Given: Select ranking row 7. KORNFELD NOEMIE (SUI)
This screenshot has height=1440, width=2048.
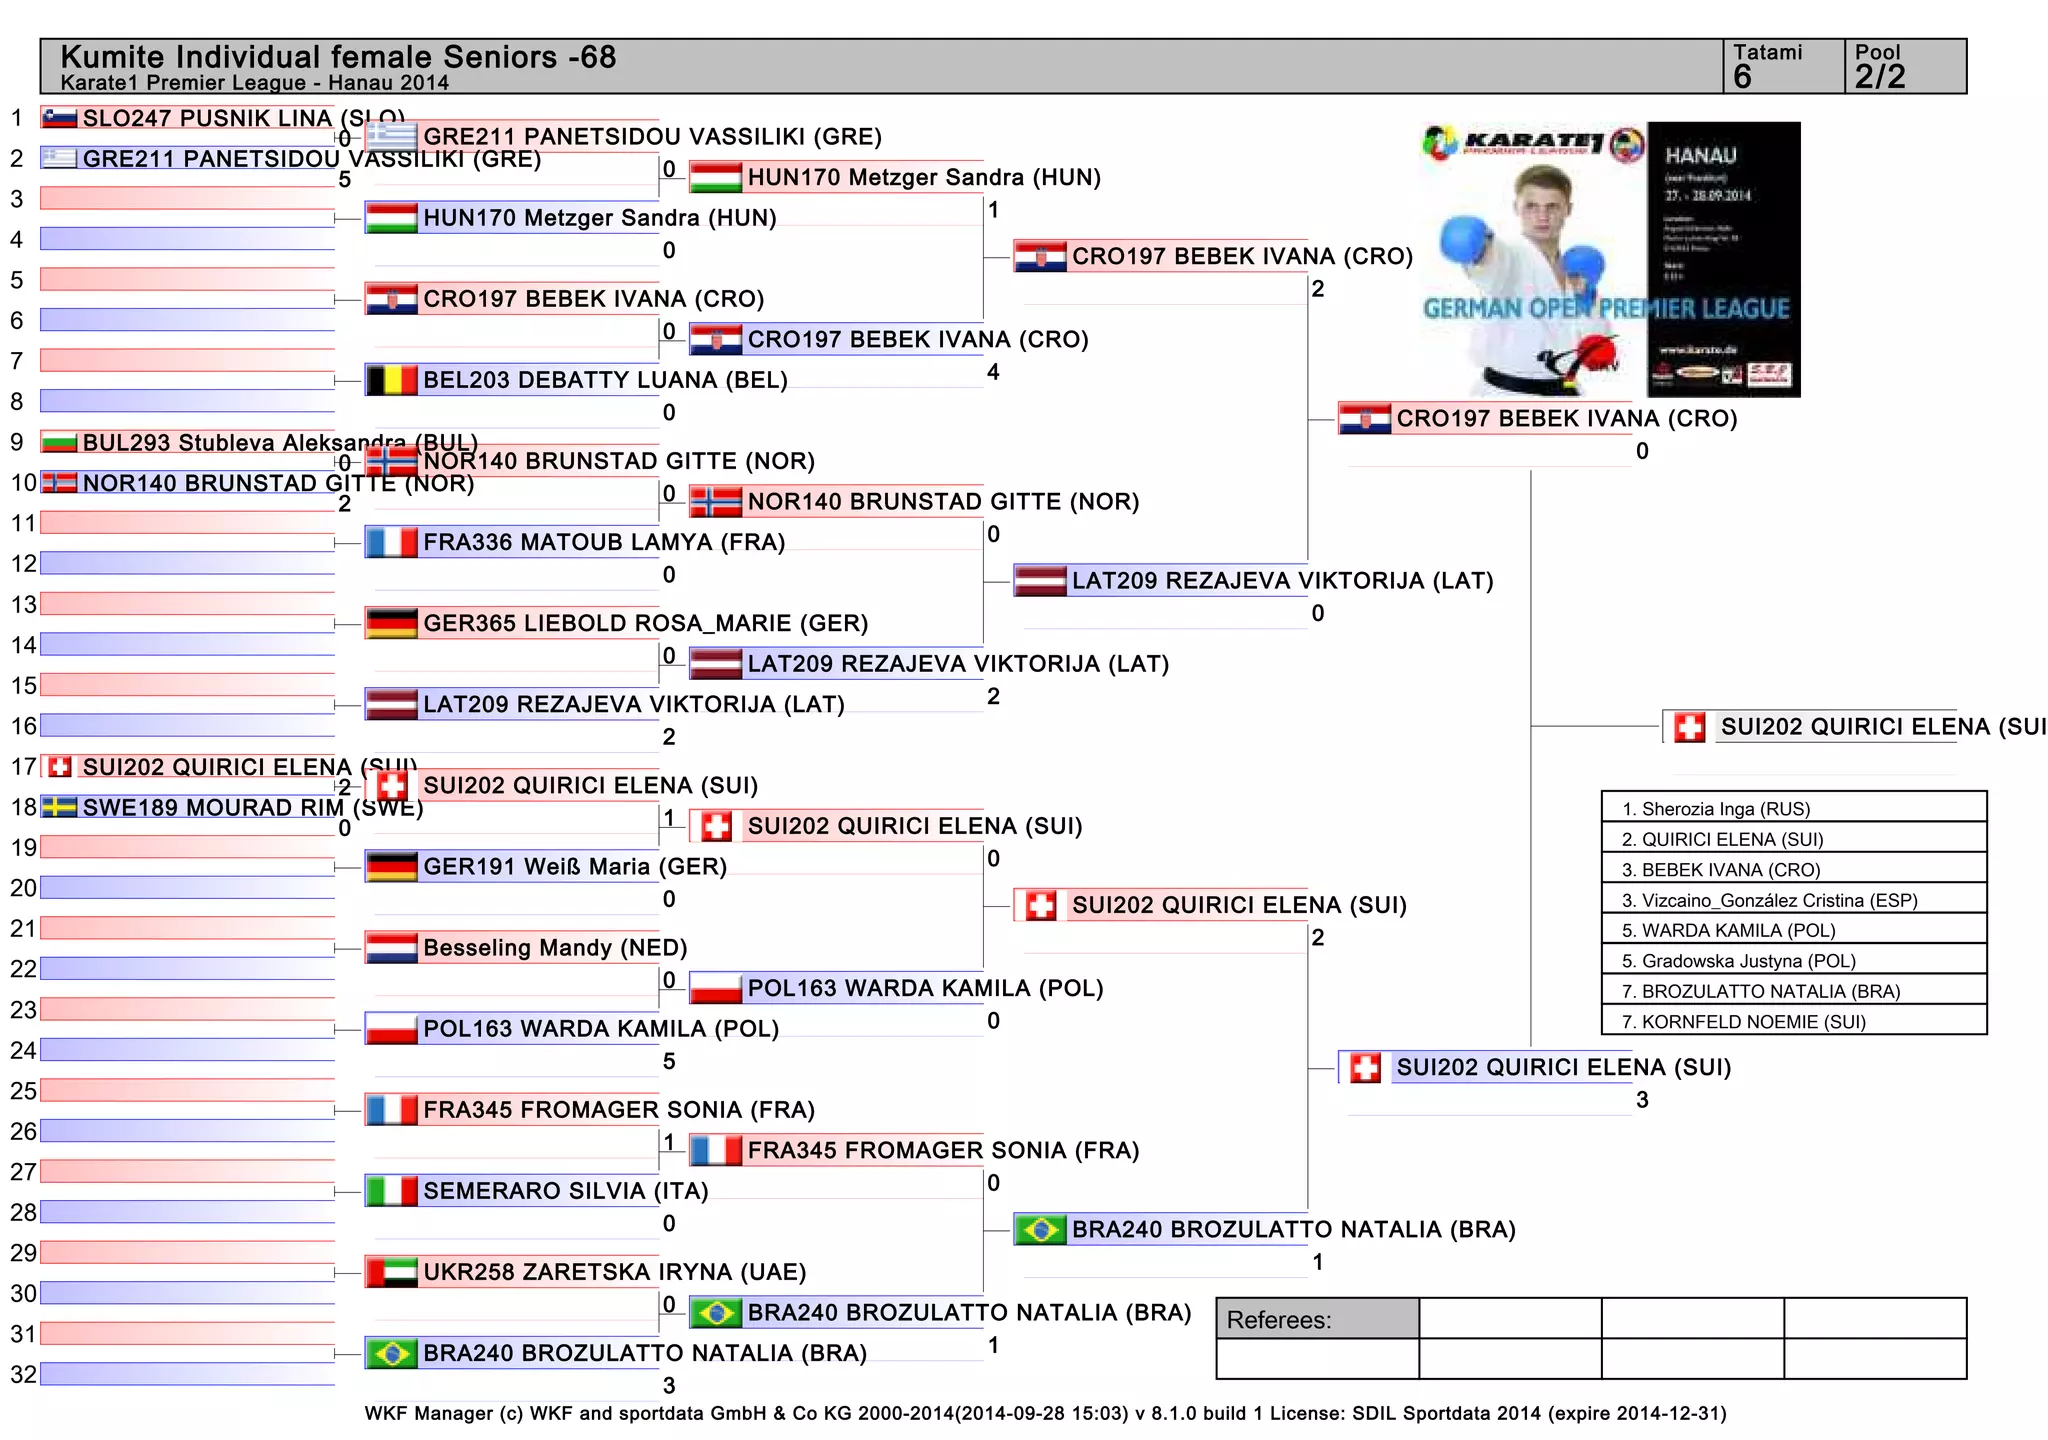Looking at the screenshot, I should point(1794,1021).
